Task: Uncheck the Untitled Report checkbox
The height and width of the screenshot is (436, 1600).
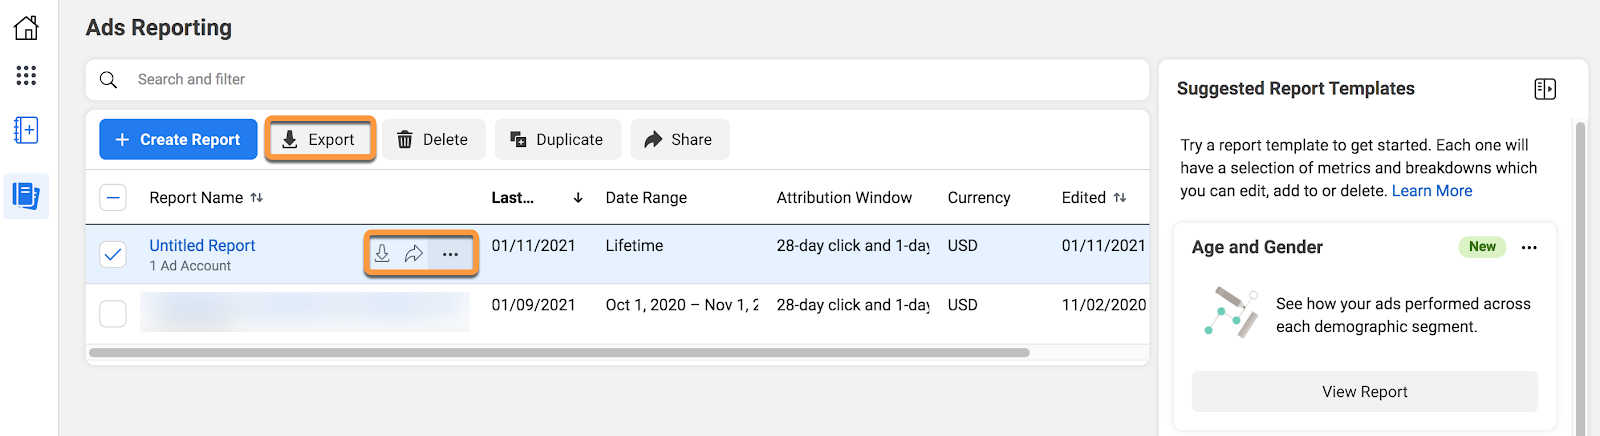Action: coord(113,254)
